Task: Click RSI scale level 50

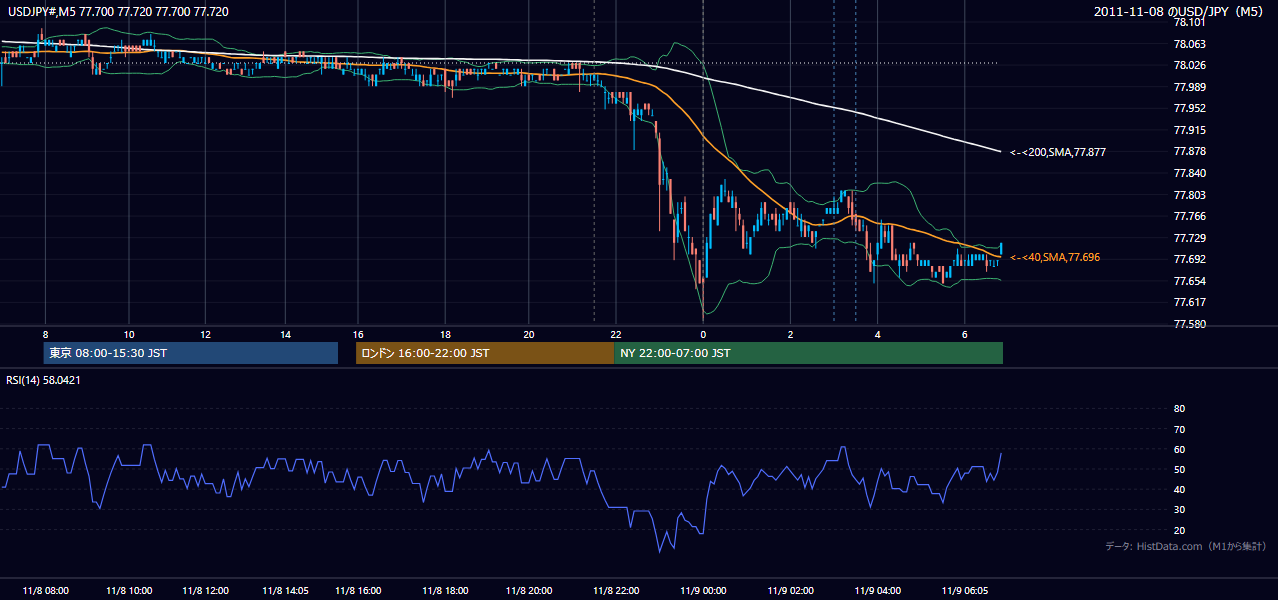Action: [1179, 469]
